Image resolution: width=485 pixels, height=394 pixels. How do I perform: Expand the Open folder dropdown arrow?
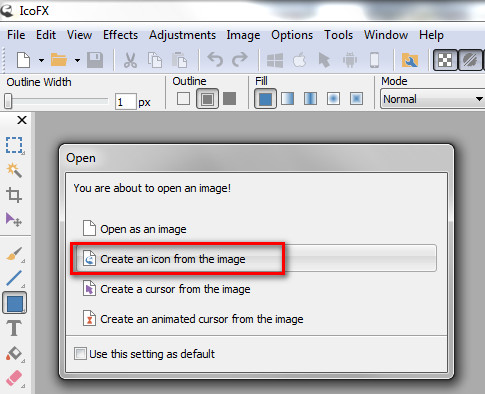(77, 61)
